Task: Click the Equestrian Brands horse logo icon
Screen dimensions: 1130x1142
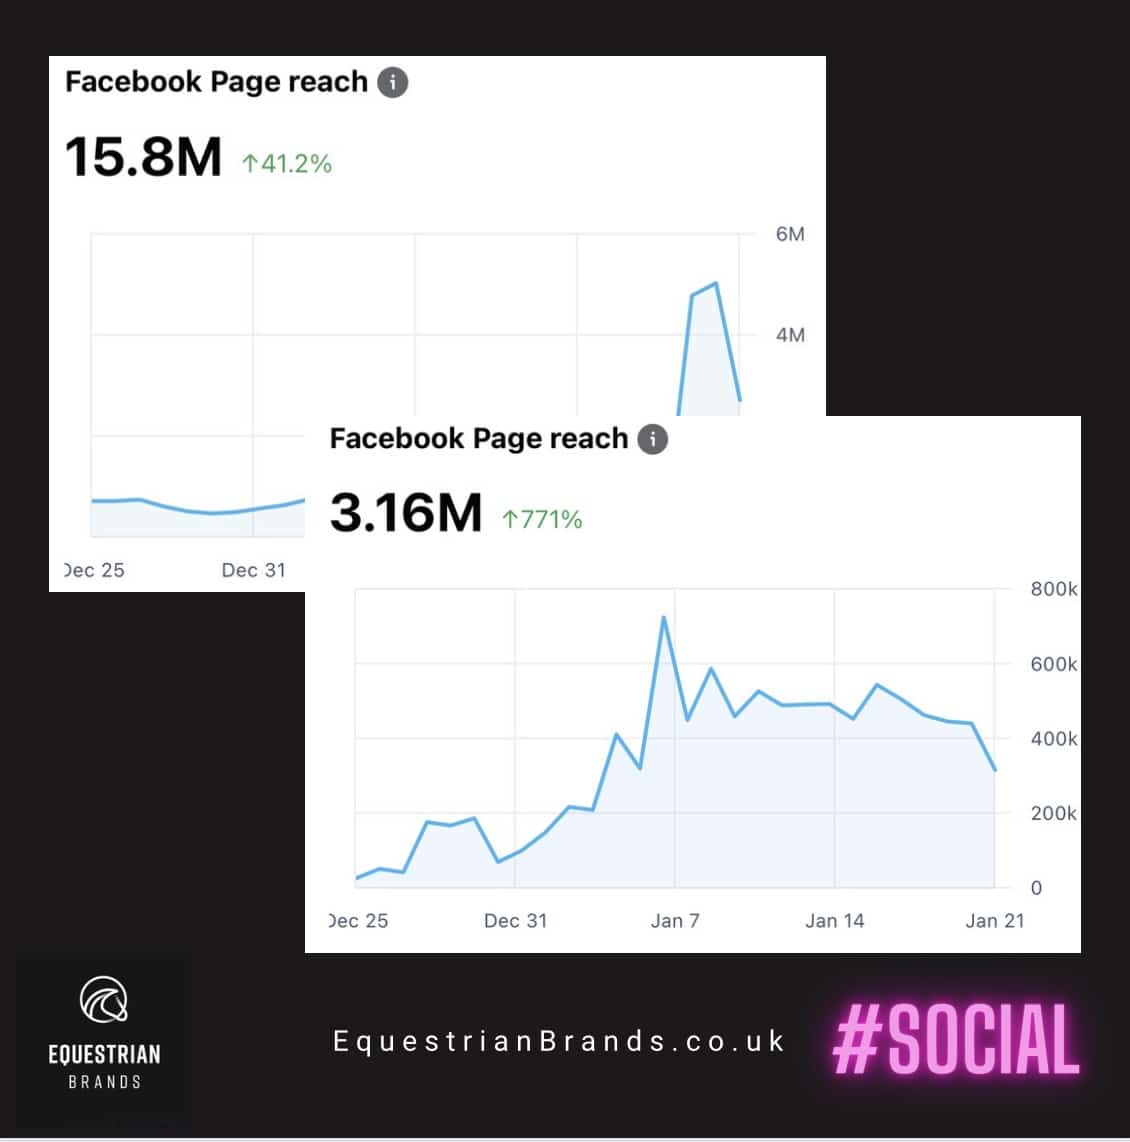Action: pyautogui.click(x=104, y=1000)
